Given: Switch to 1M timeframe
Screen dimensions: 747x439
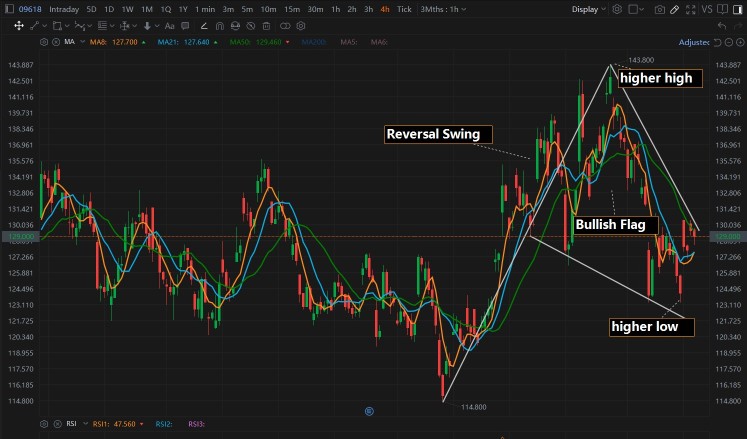Looking at the screenshot, I should coord(147,9).
